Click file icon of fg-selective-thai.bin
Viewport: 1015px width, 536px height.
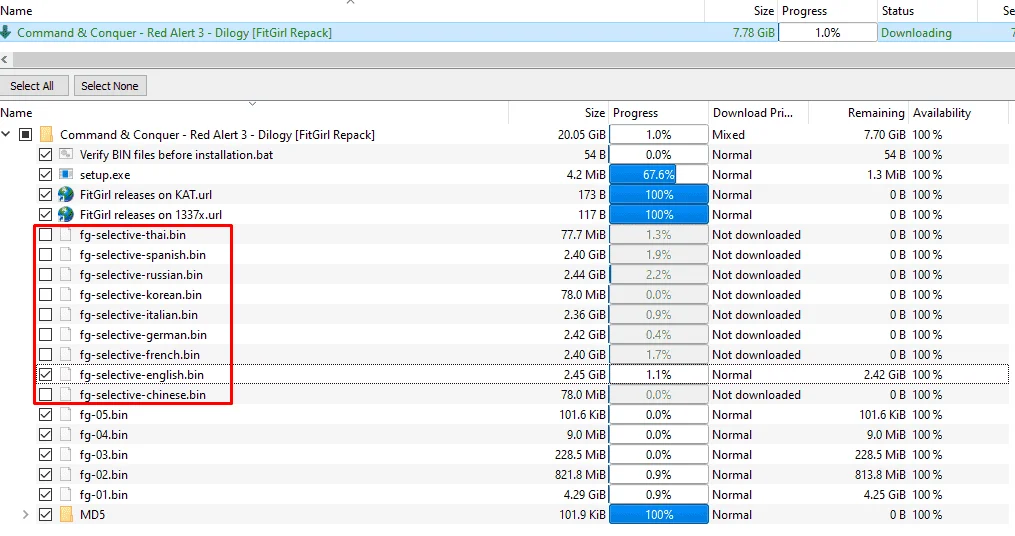[65, 235]
